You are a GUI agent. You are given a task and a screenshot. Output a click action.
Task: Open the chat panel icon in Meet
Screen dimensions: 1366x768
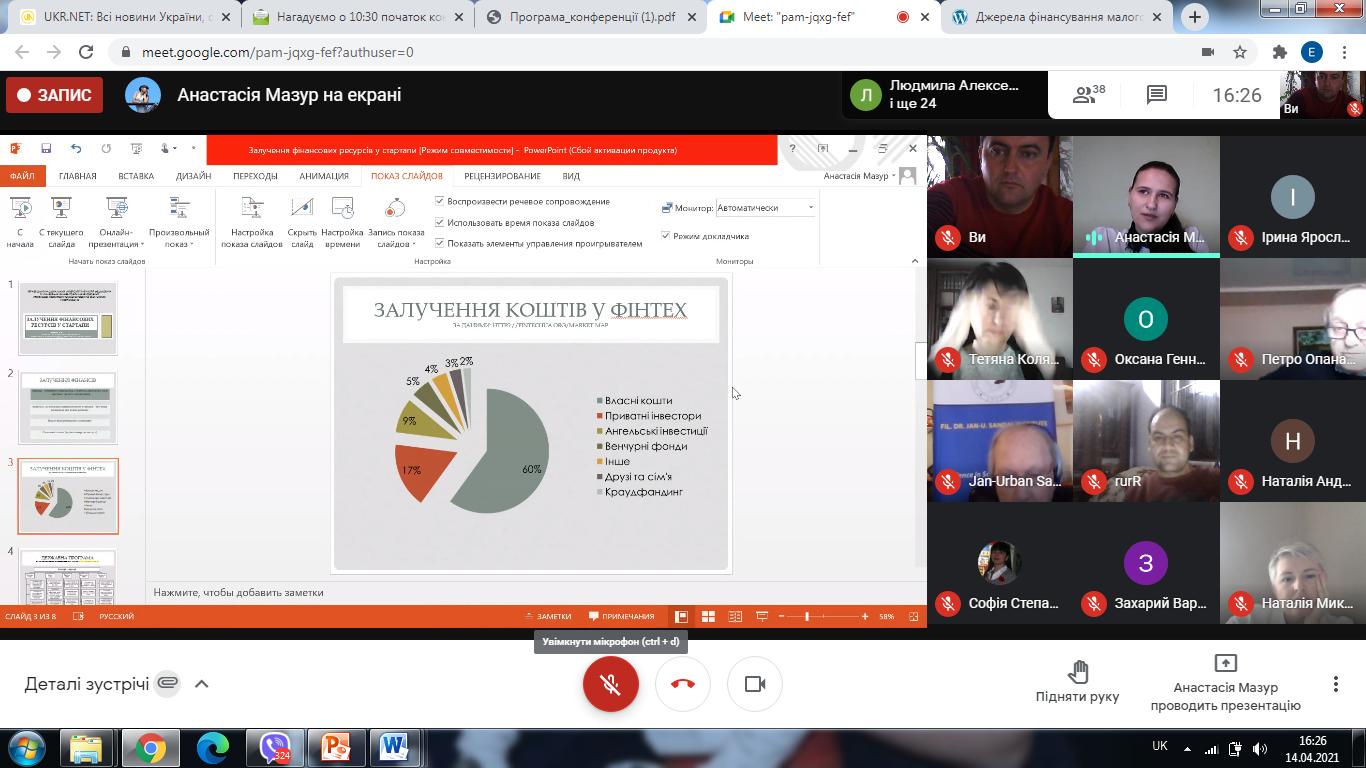1157,95
